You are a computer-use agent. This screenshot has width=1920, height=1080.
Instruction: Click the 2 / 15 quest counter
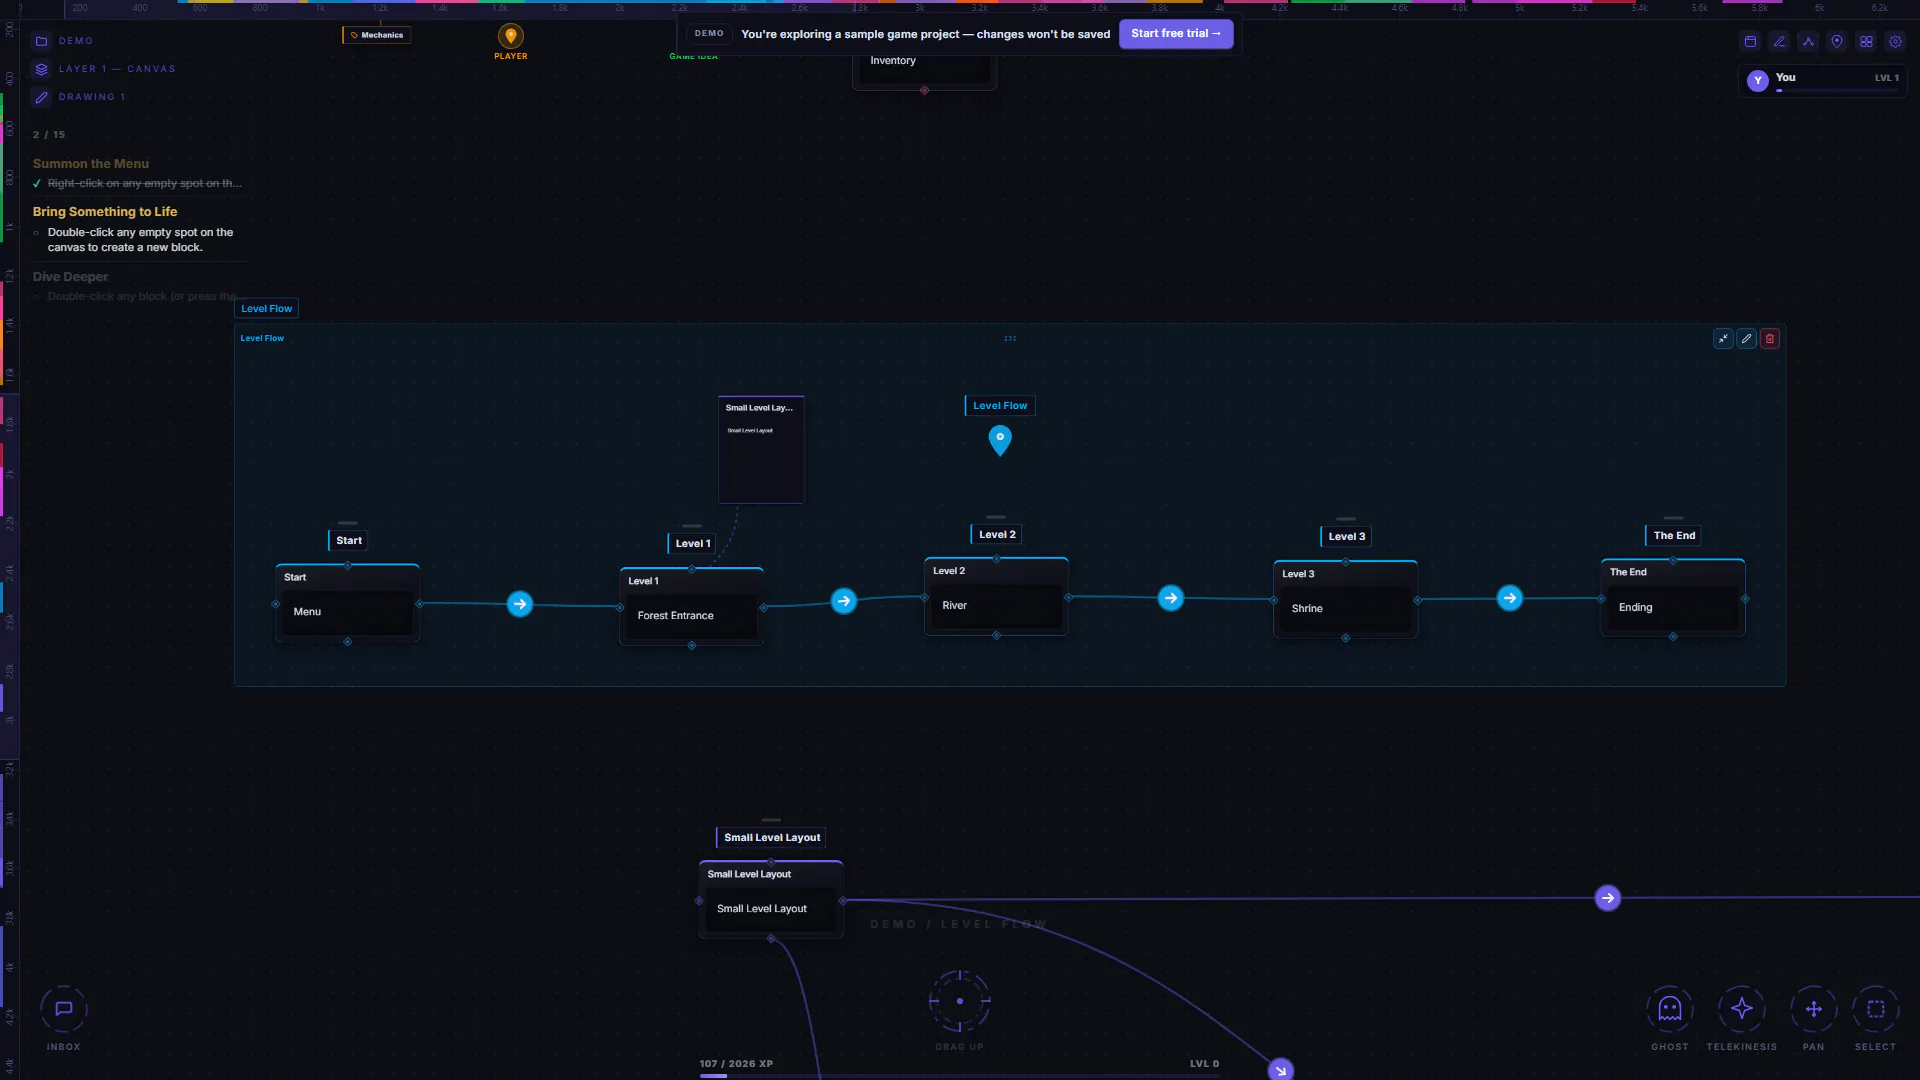point(49,135)
